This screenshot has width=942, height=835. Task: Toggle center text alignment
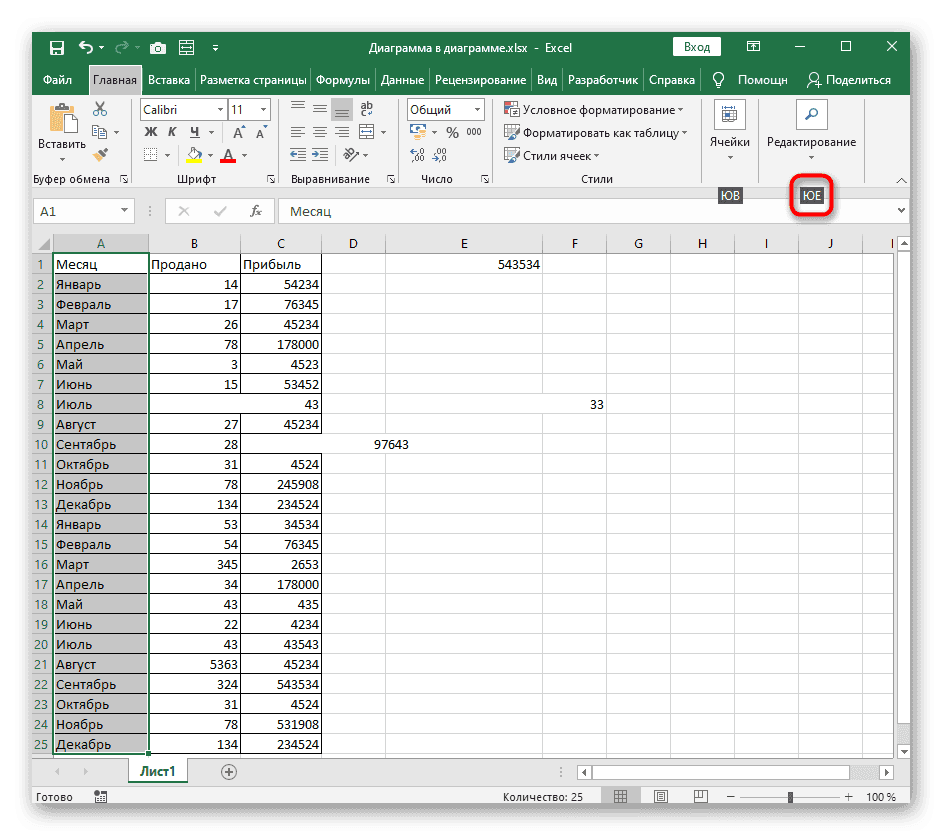coord(319,132)
